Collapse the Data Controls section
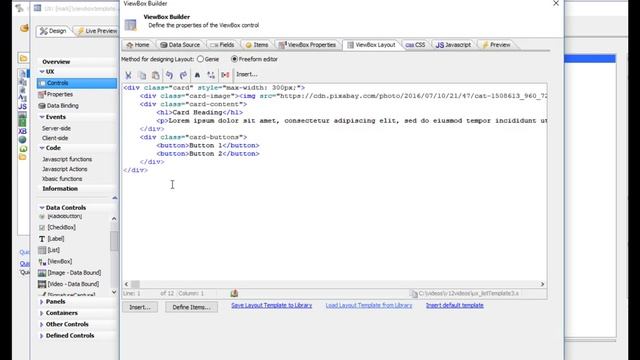The width and height of the screenshot is (640, 360). (42, 207)
